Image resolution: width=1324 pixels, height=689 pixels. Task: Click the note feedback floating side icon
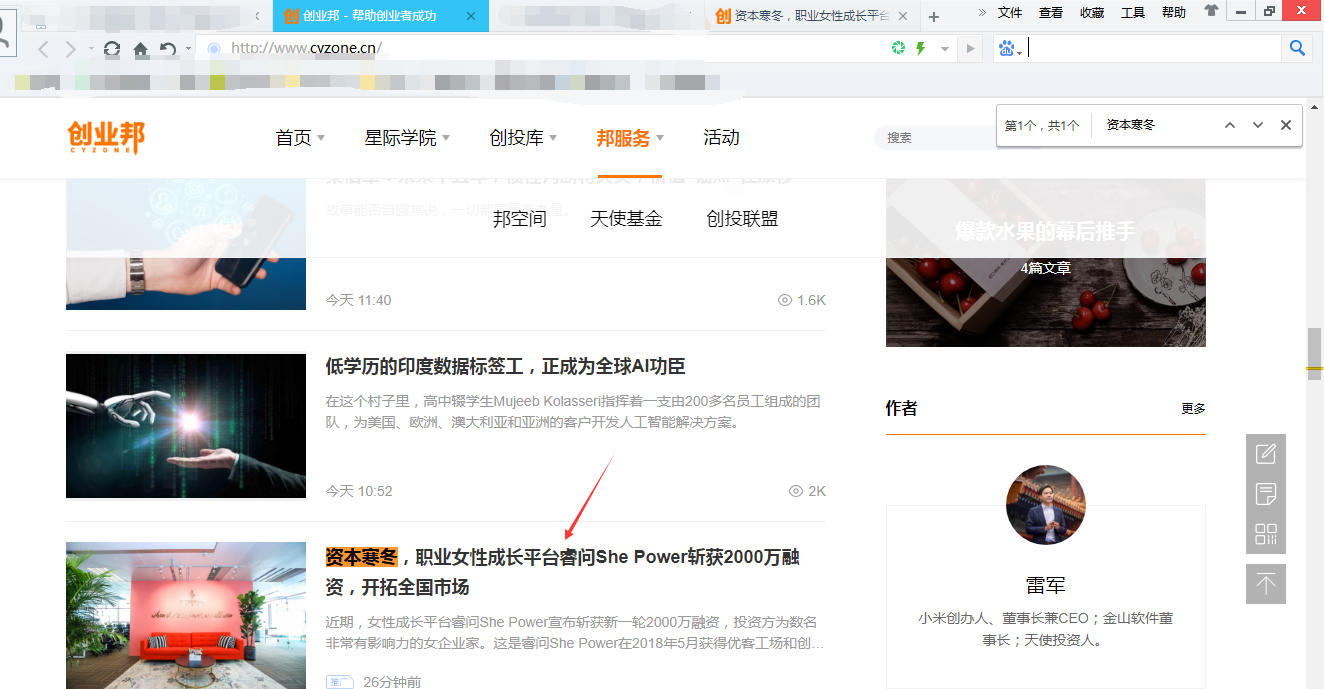coord(1266,494)
